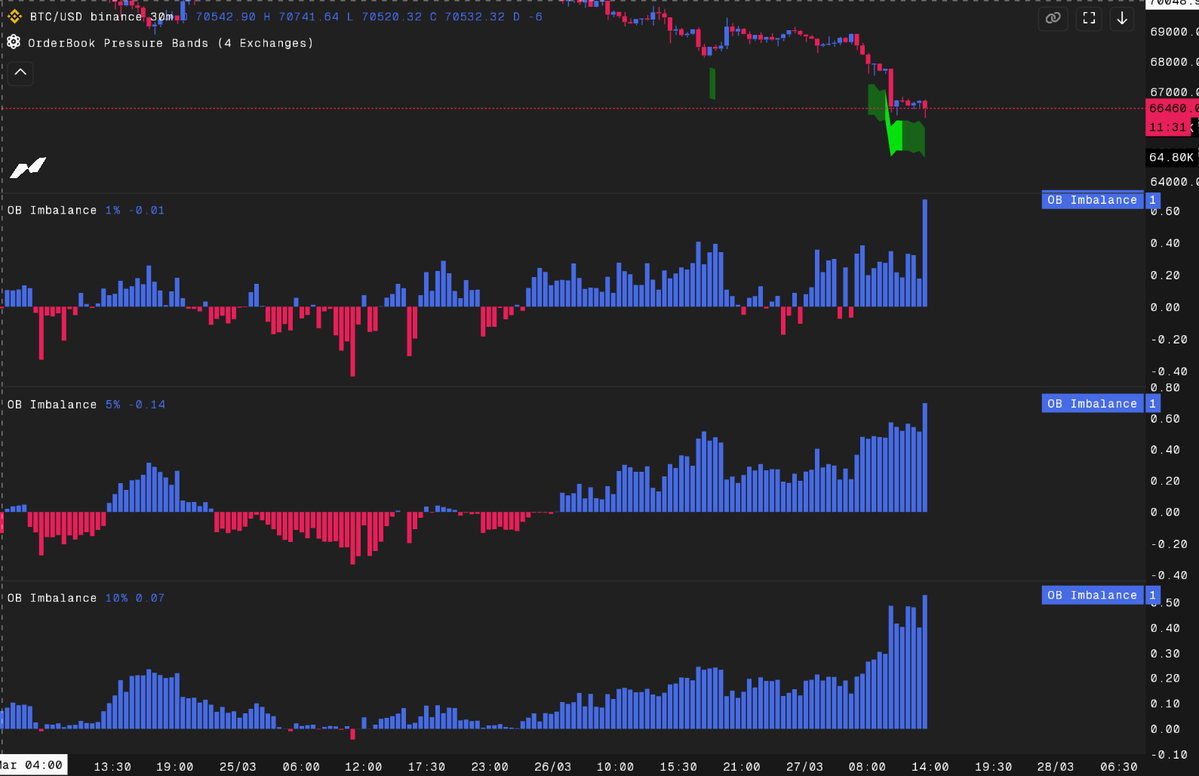Click the 0.07 value in 10% legend
Viewport: 1199px width, 776px height.
pos(150,598)
